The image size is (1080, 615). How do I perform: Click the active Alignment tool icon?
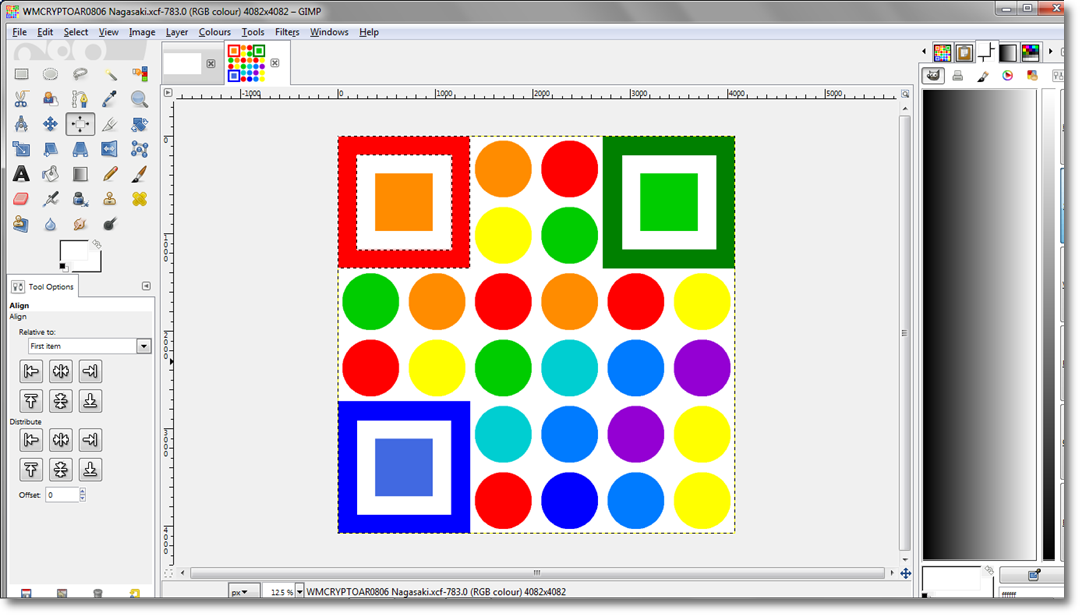80,124
